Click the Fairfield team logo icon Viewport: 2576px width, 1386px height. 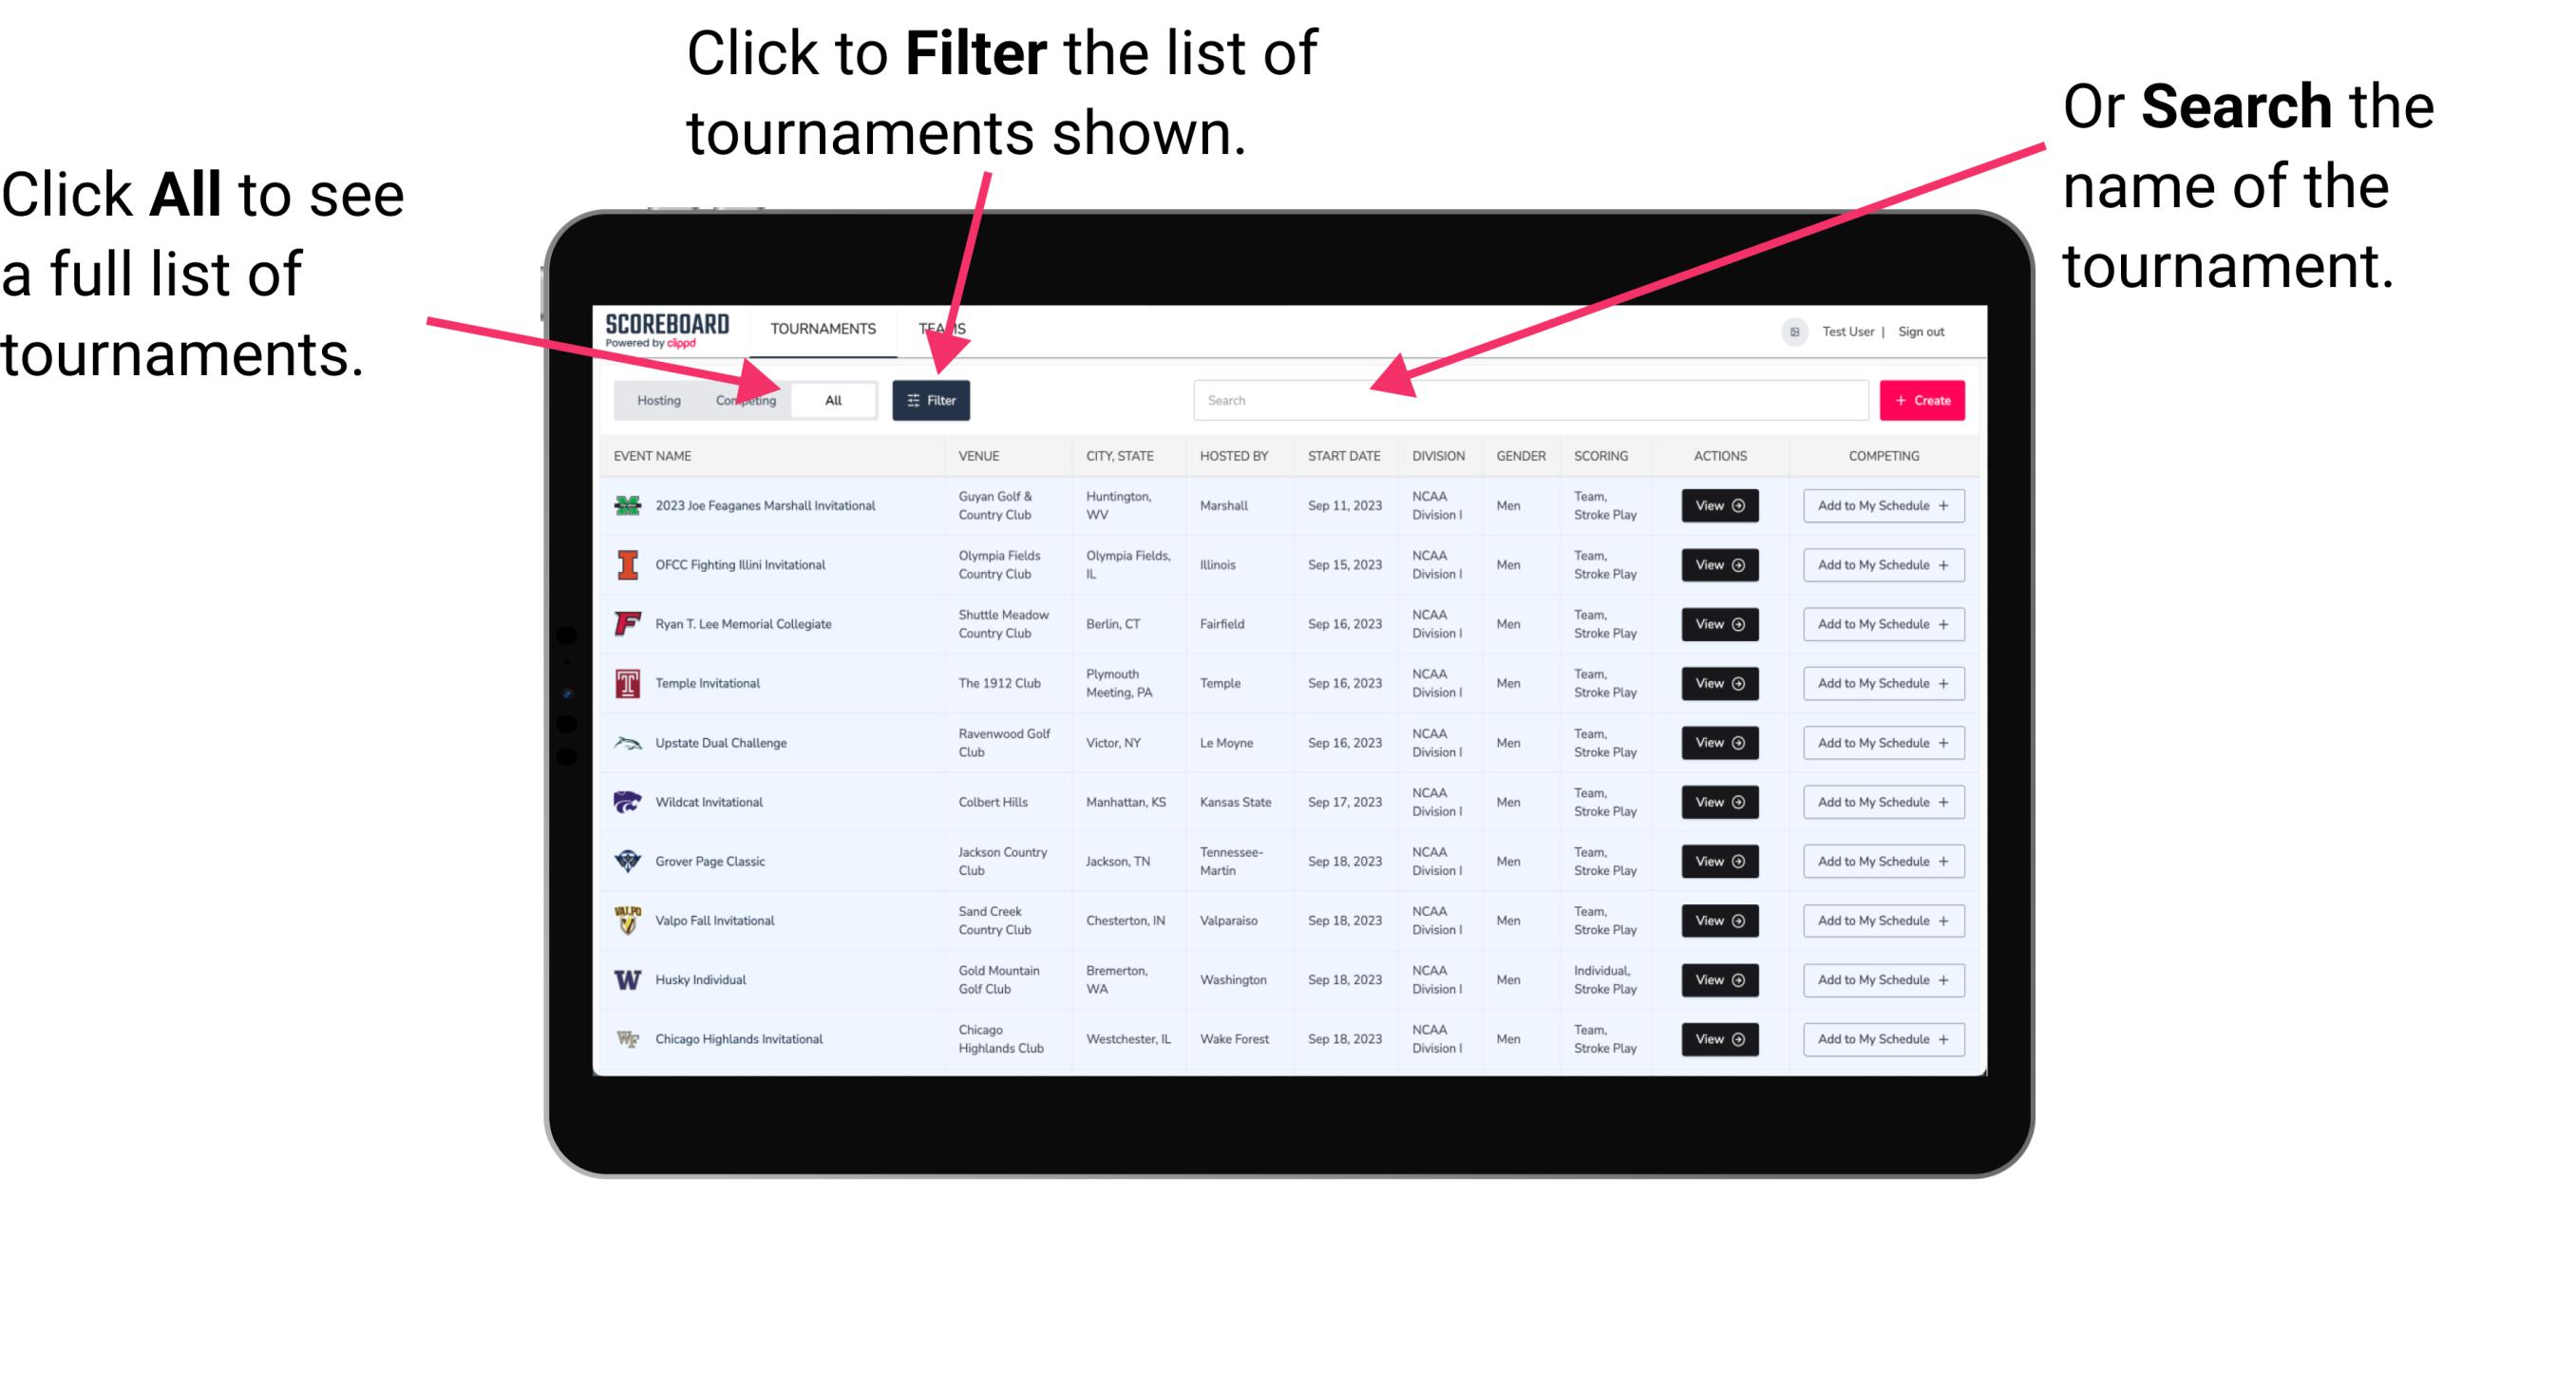point(626,625)
